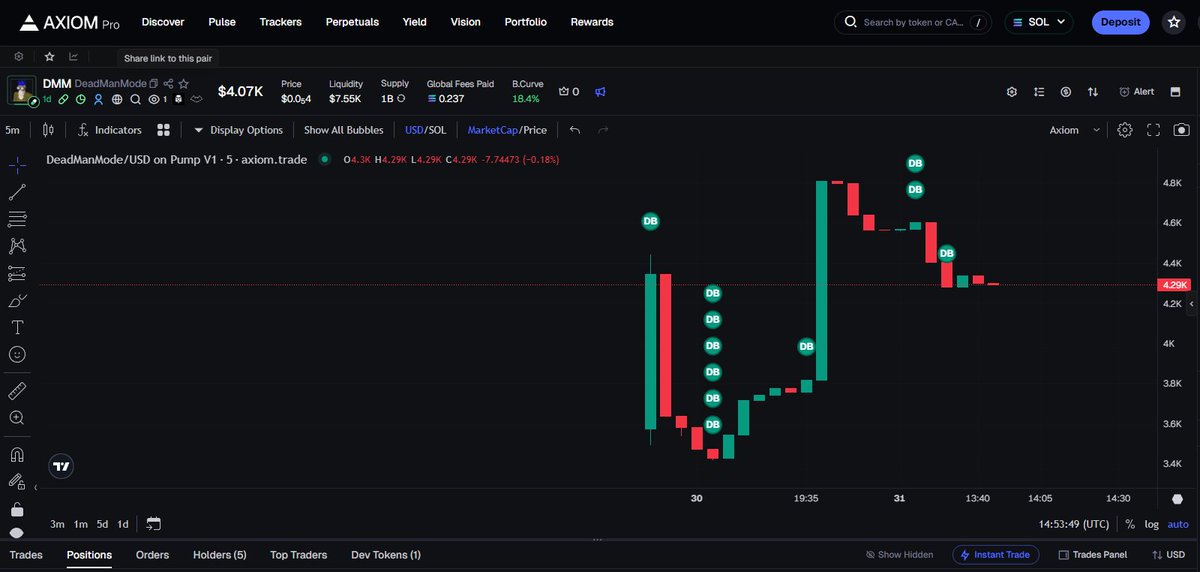Take a chart snapshot with the camera

pyautogui.click(x=1182, y=130)
